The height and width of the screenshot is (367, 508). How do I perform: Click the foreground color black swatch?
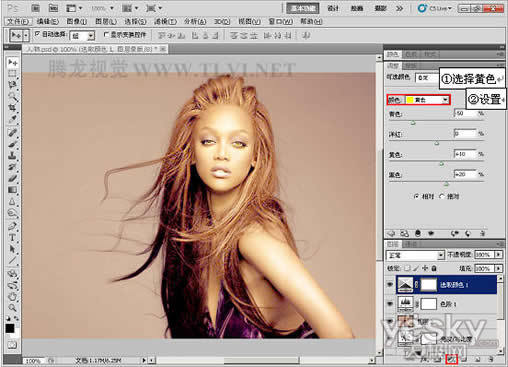(x=10, y=328)
